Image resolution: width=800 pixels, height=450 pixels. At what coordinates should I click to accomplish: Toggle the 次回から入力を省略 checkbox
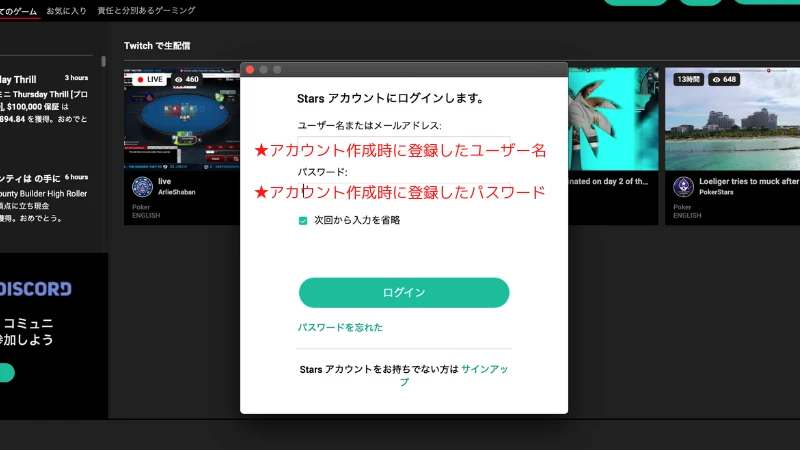(303, 220)
